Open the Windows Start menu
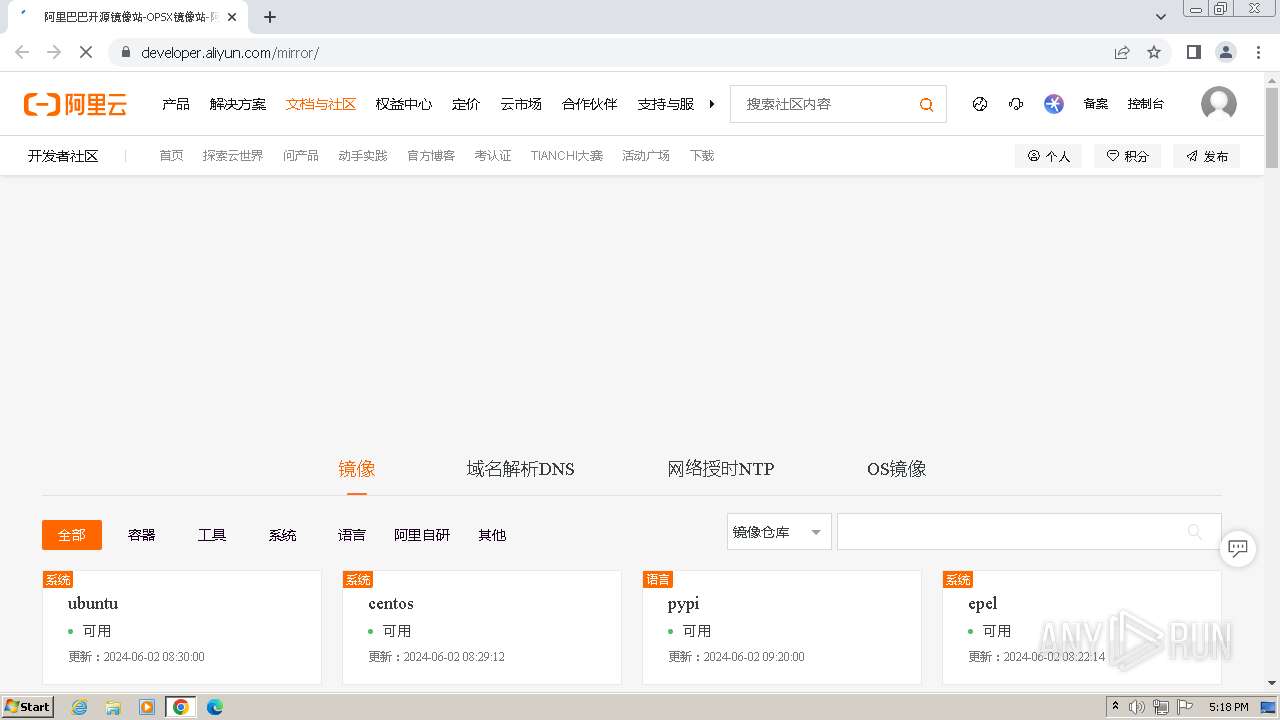Viewport: 1280px width, 720px height. [28, 707]
